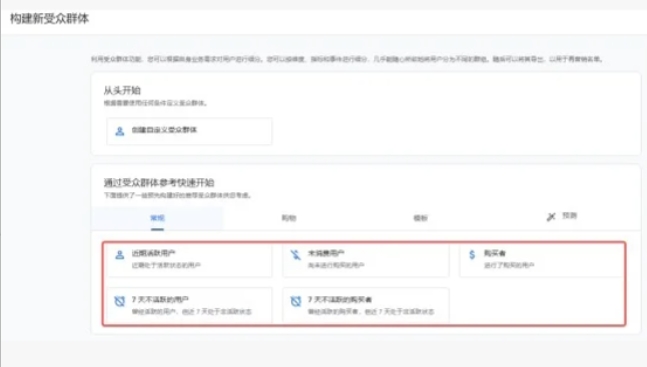Viewport: 647px width, 367px height.
Task: Click the person icon on 近期活跃用户 card
Action: (x=120, y=255)
